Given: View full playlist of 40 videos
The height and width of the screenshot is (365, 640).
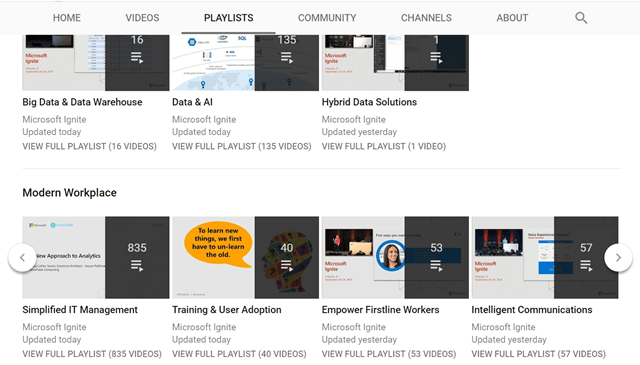Looking at the screenshot, I should click(x=239, y=354).
